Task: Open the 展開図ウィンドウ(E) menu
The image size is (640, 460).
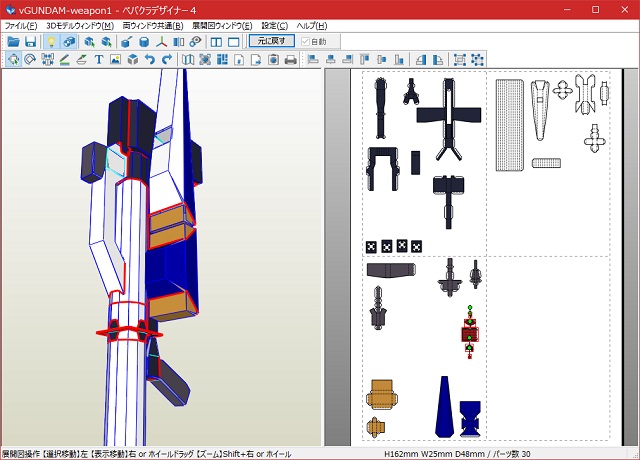Action: coord(222,26)
